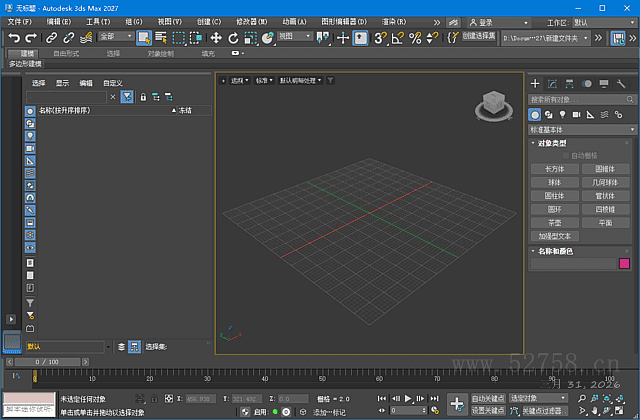640x420 pixels.
Task: Activate the Select and Scale tool
Action: tap(250, 38)
